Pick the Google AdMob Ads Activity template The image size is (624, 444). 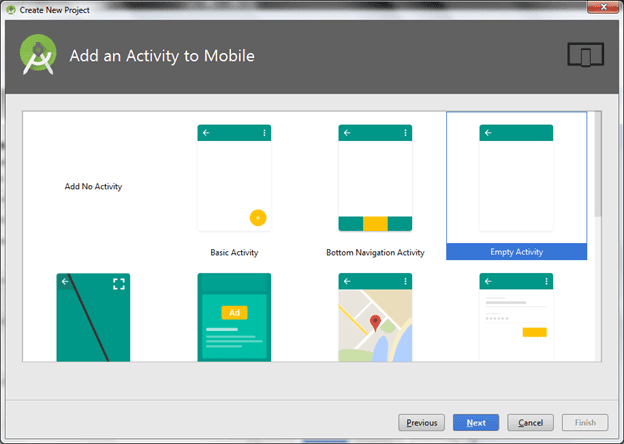point(234,317)
